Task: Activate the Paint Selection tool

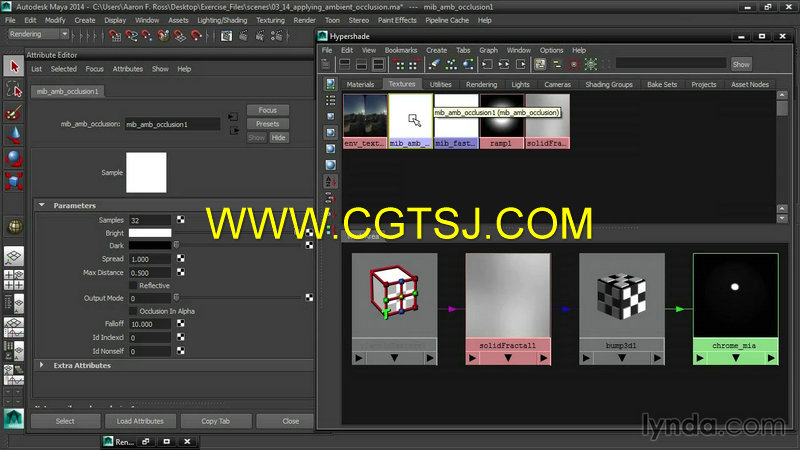Action: point(14,112)
